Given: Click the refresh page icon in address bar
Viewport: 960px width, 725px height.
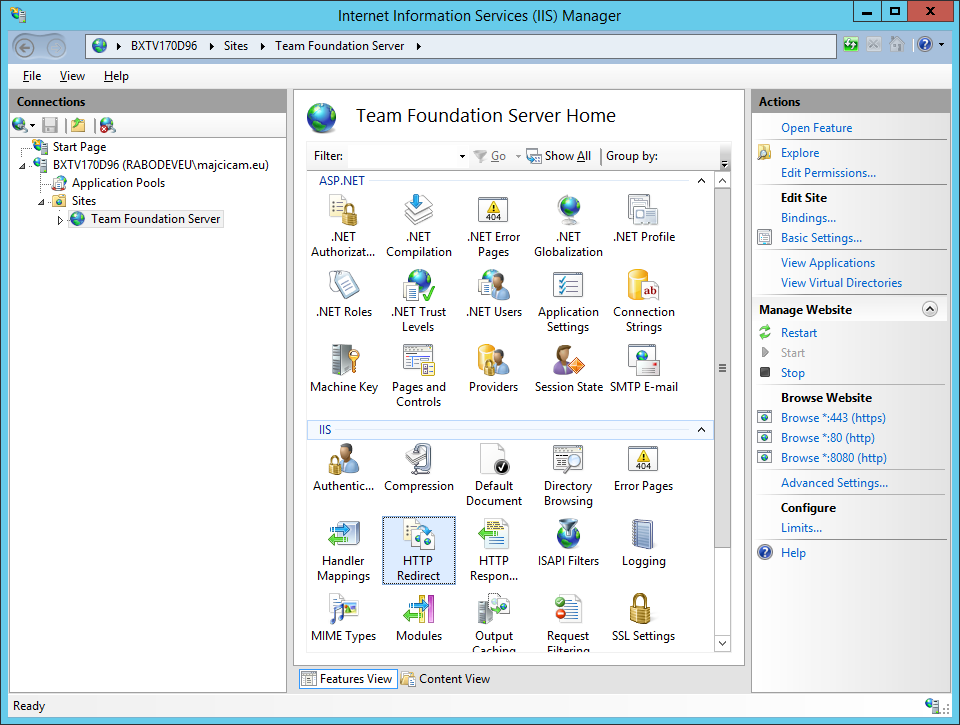Looking at the screenshot, I should [x=850, y=45].
